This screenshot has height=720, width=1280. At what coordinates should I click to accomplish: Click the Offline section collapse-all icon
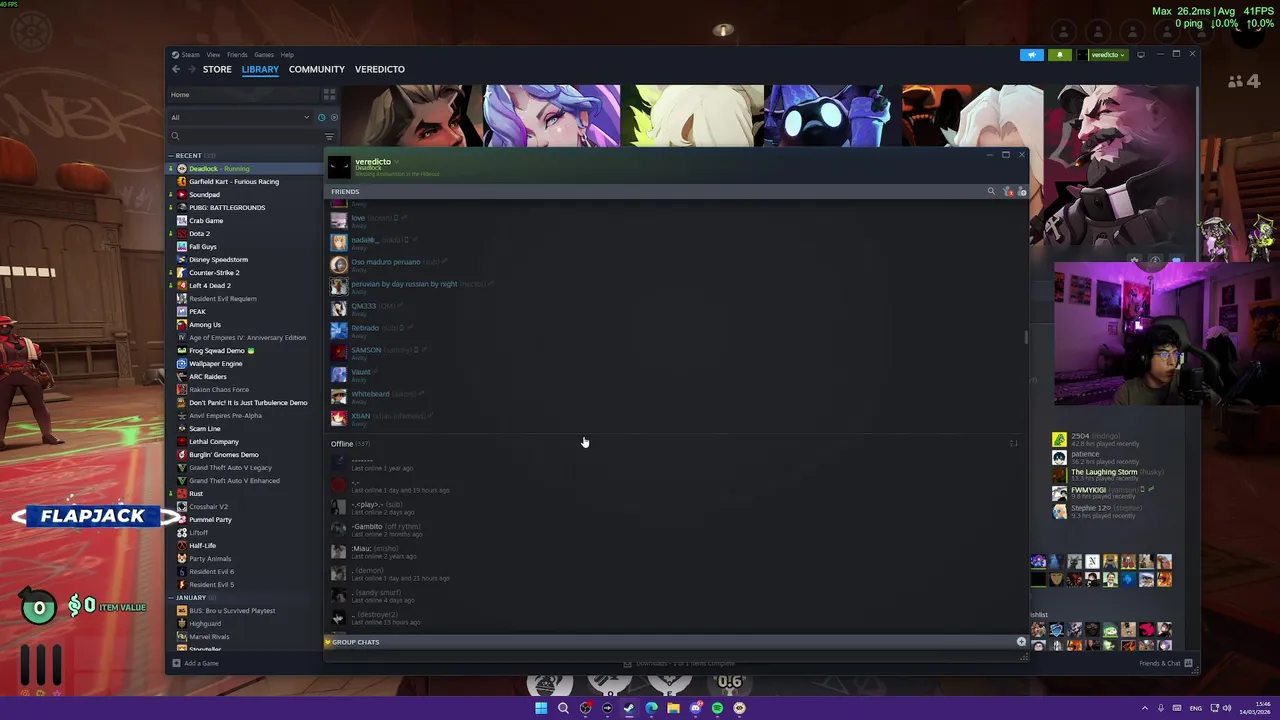click(1013, 444)
